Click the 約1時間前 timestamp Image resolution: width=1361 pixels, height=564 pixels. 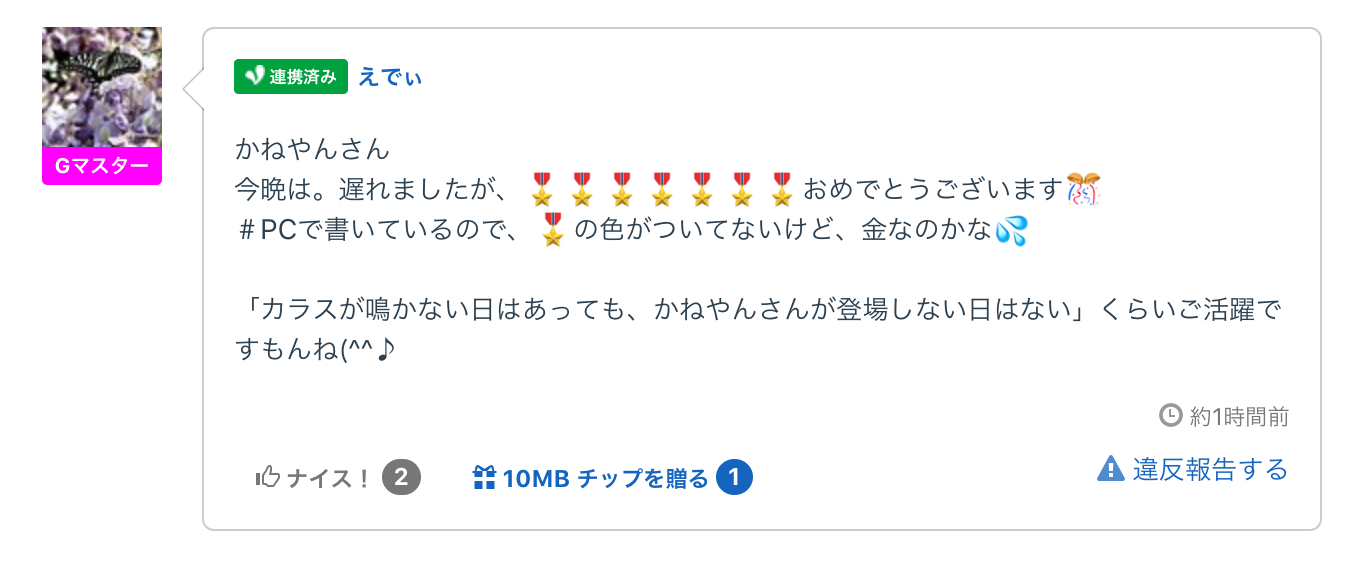tap(1238, 416)
